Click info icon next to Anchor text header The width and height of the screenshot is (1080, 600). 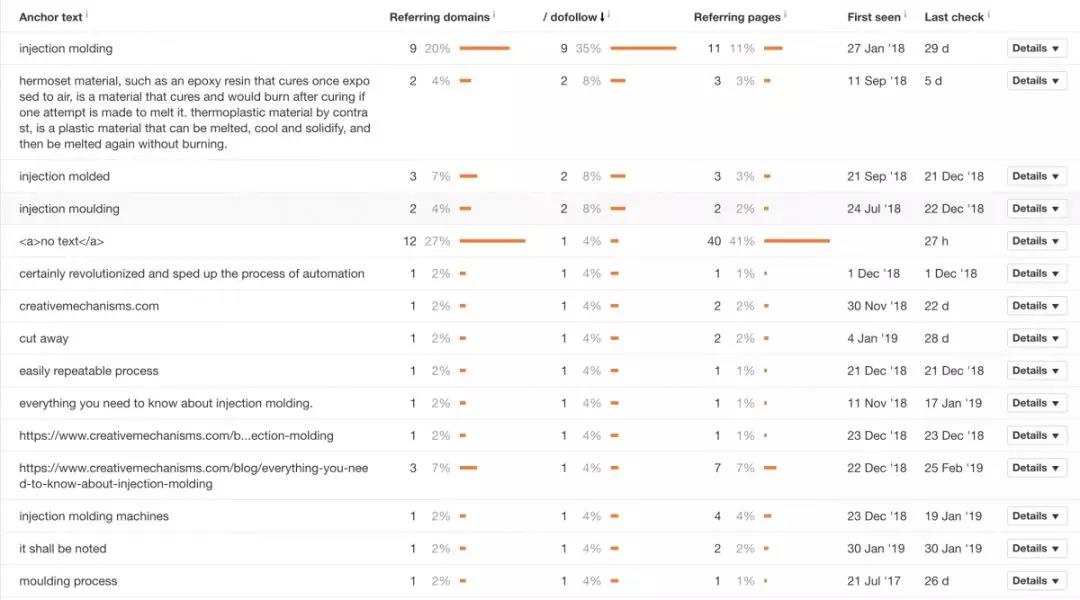pos(87,15)
